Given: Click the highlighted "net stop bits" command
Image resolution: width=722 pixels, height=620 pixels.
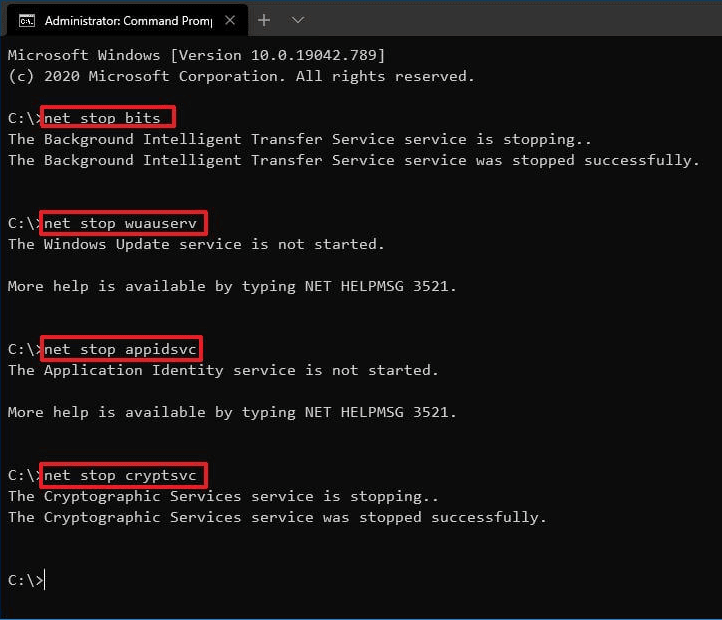Looking at the screenshot, I should 108,117.
